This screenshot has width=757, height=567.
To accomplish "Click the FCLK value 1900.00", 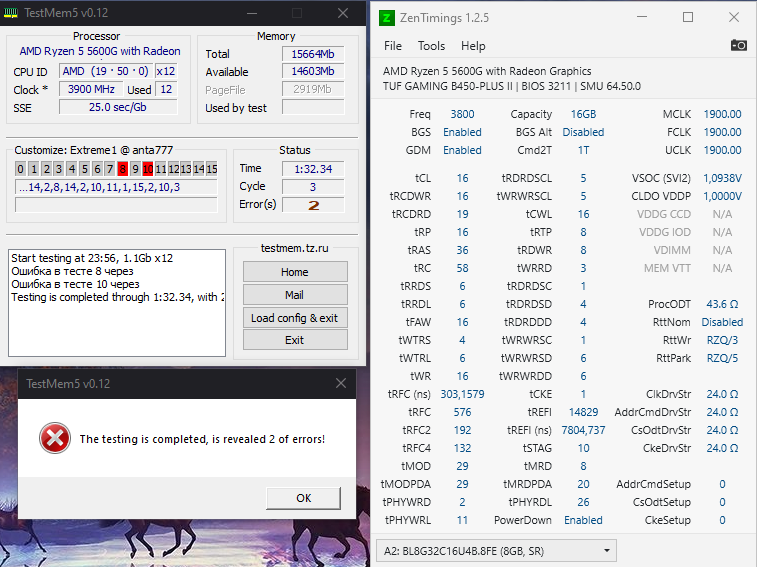I will click(x=722, y=132).
